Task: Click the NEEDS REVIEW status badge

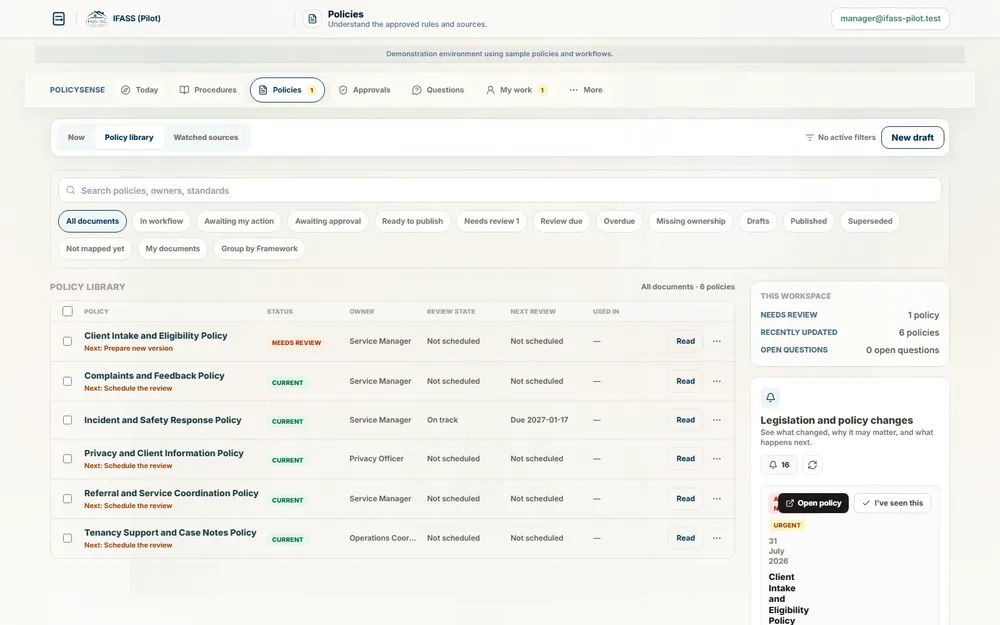Action: 297,342
